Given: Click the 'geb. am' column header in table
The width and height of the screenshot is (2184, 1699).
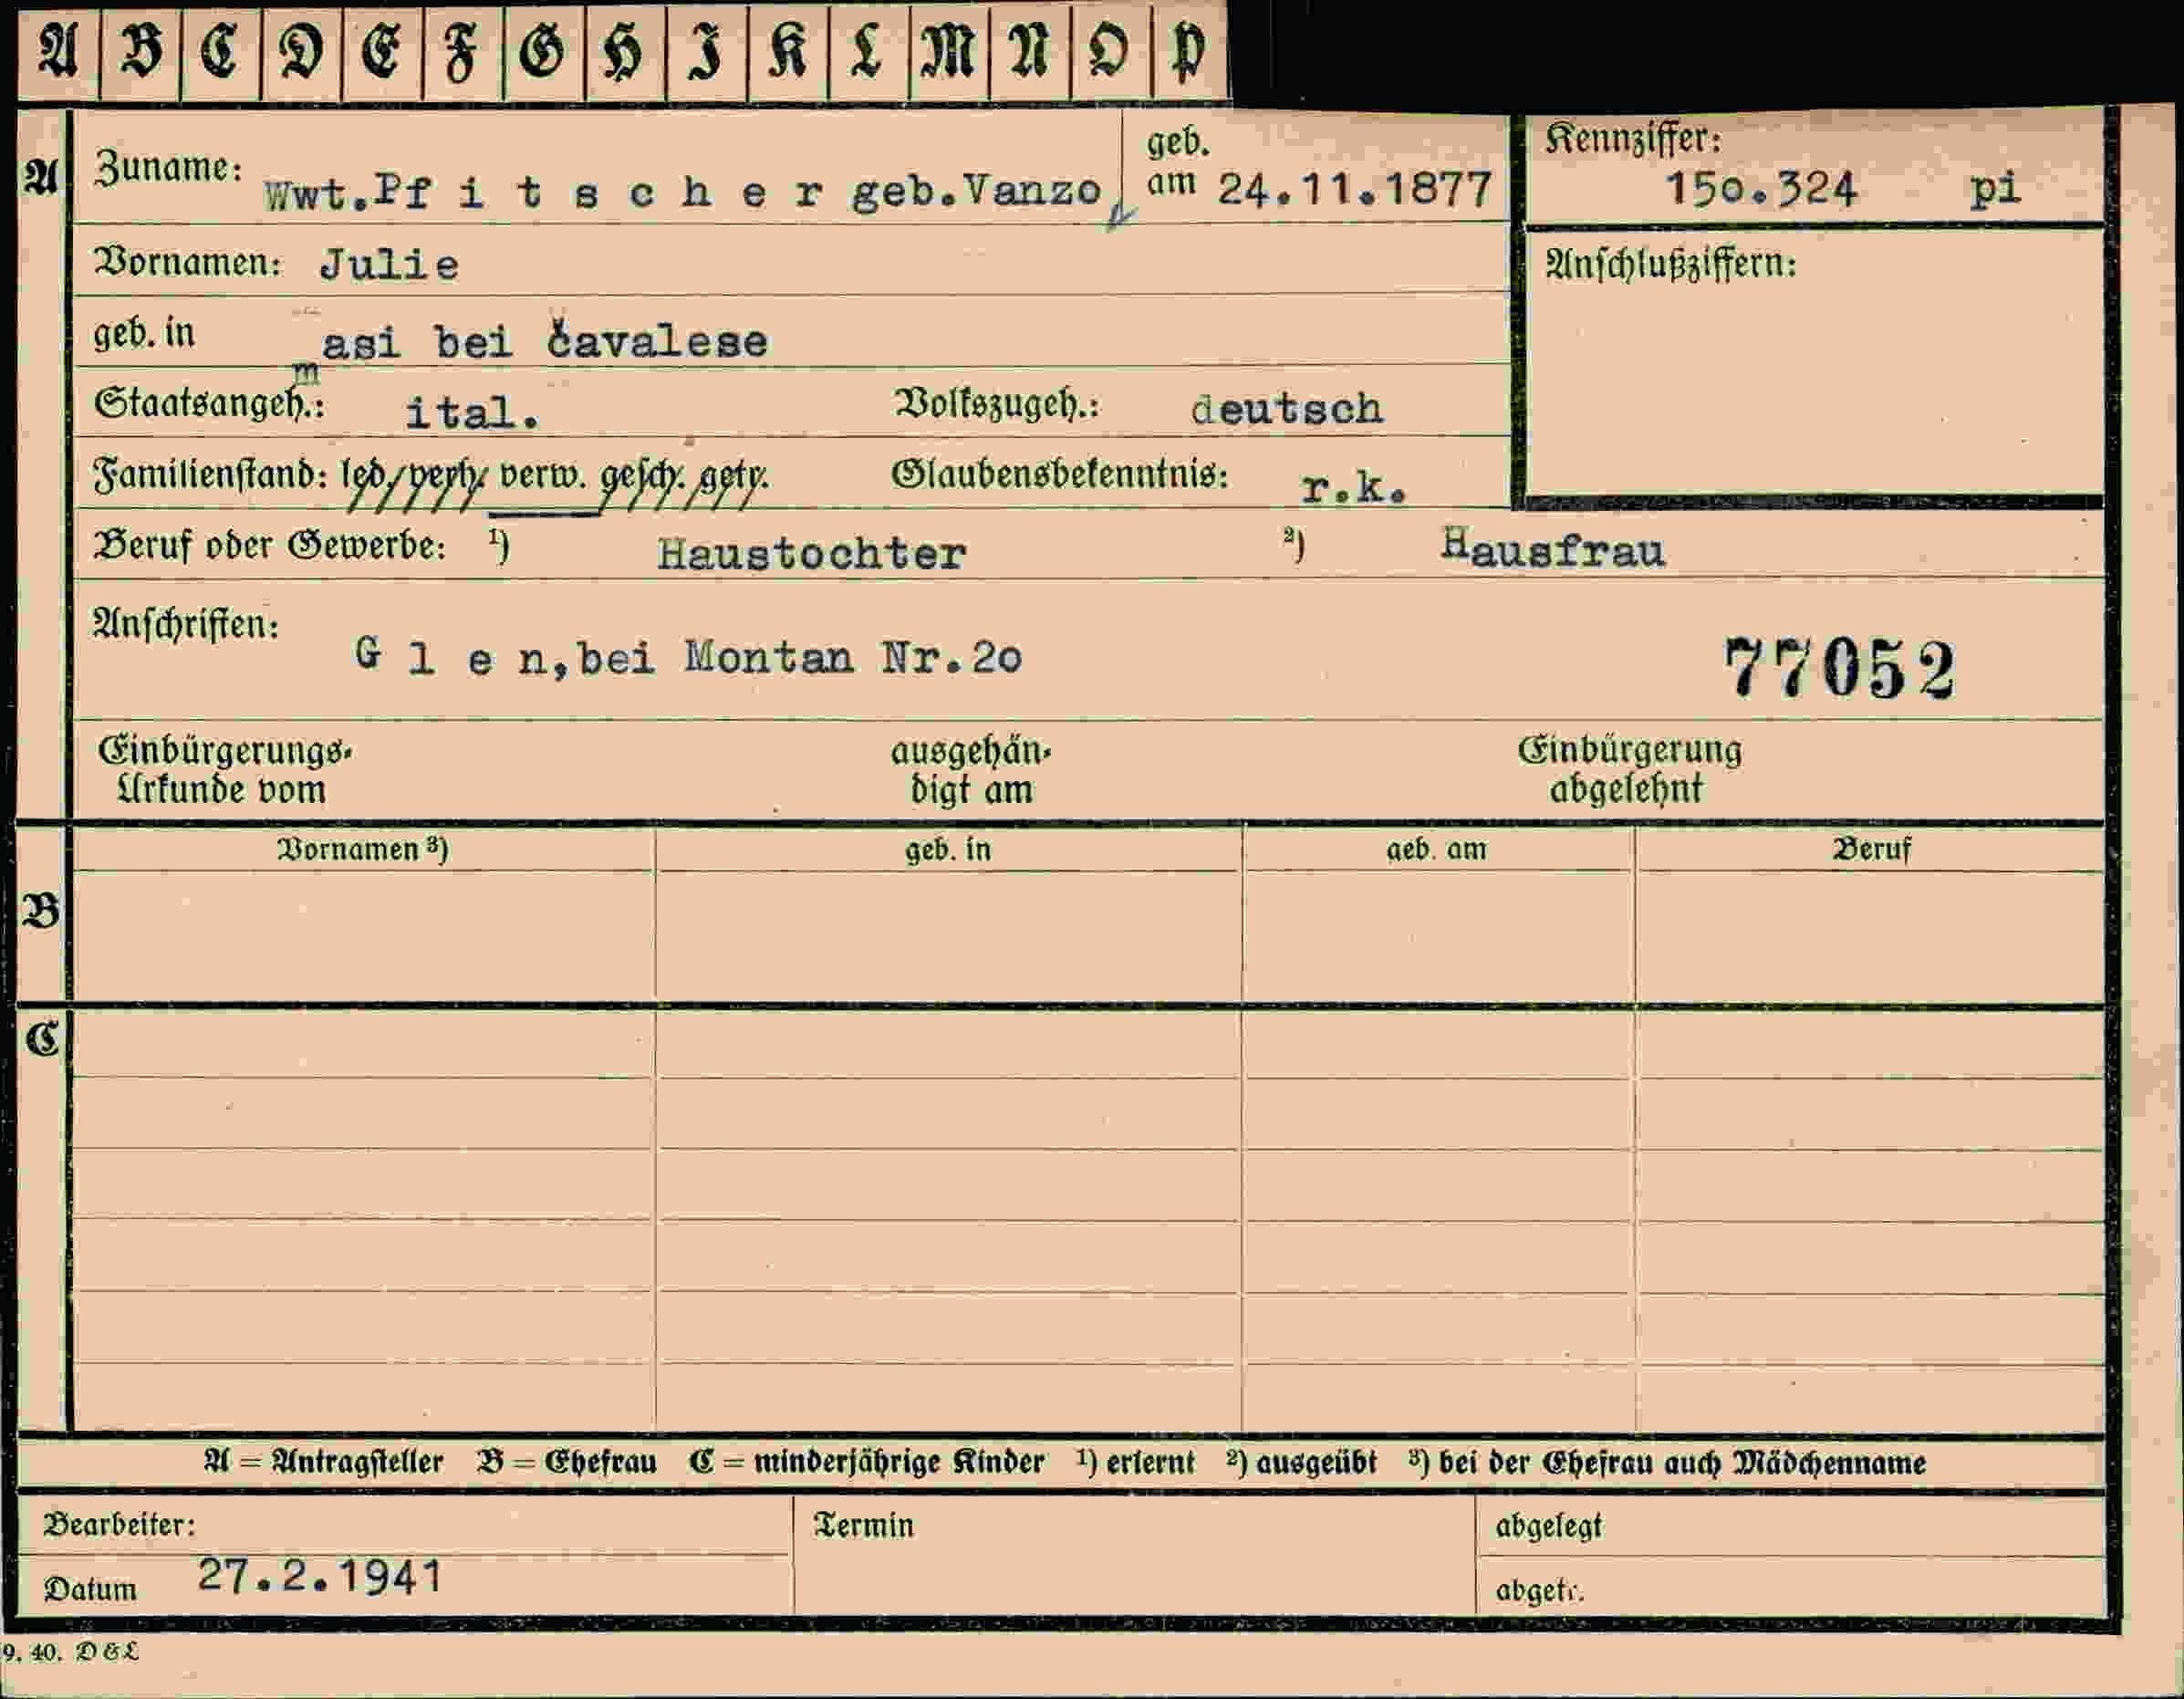Looking at the screenshot, I should (1436, 850).
